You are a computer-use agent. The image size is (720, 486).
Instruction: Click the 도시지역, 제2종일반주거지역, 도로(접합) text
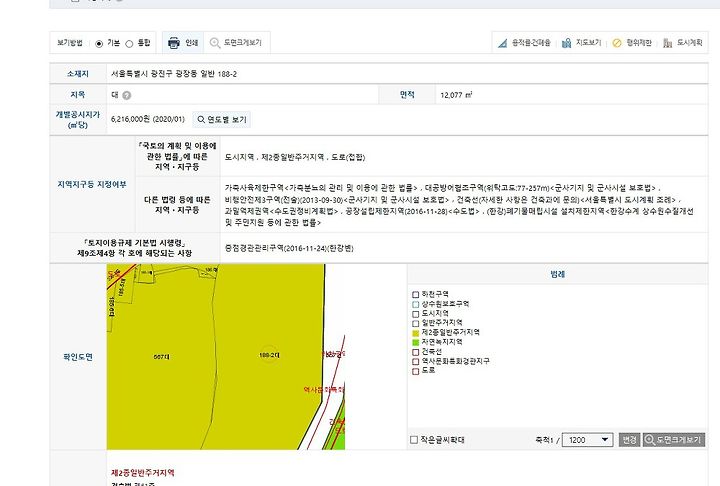(295, 157)
